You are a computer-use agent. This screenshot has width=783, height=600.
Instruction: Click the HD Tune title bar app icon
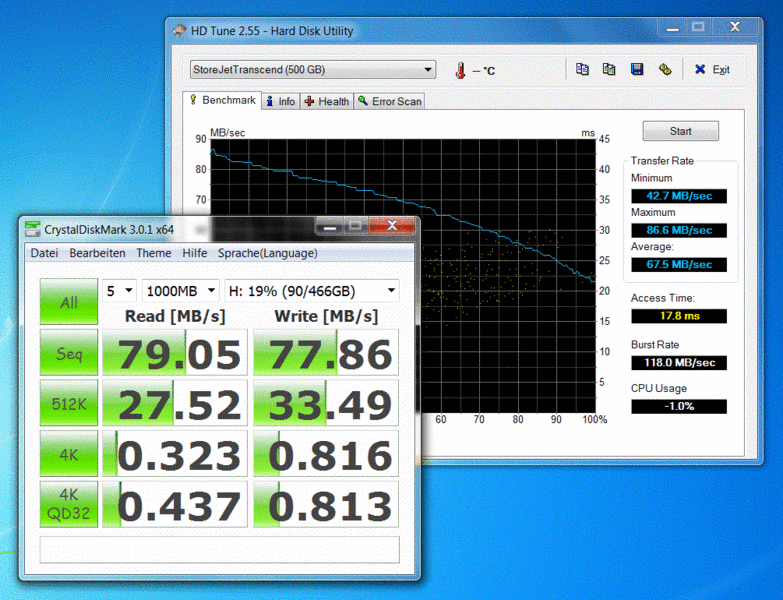(x=179, y=31)
